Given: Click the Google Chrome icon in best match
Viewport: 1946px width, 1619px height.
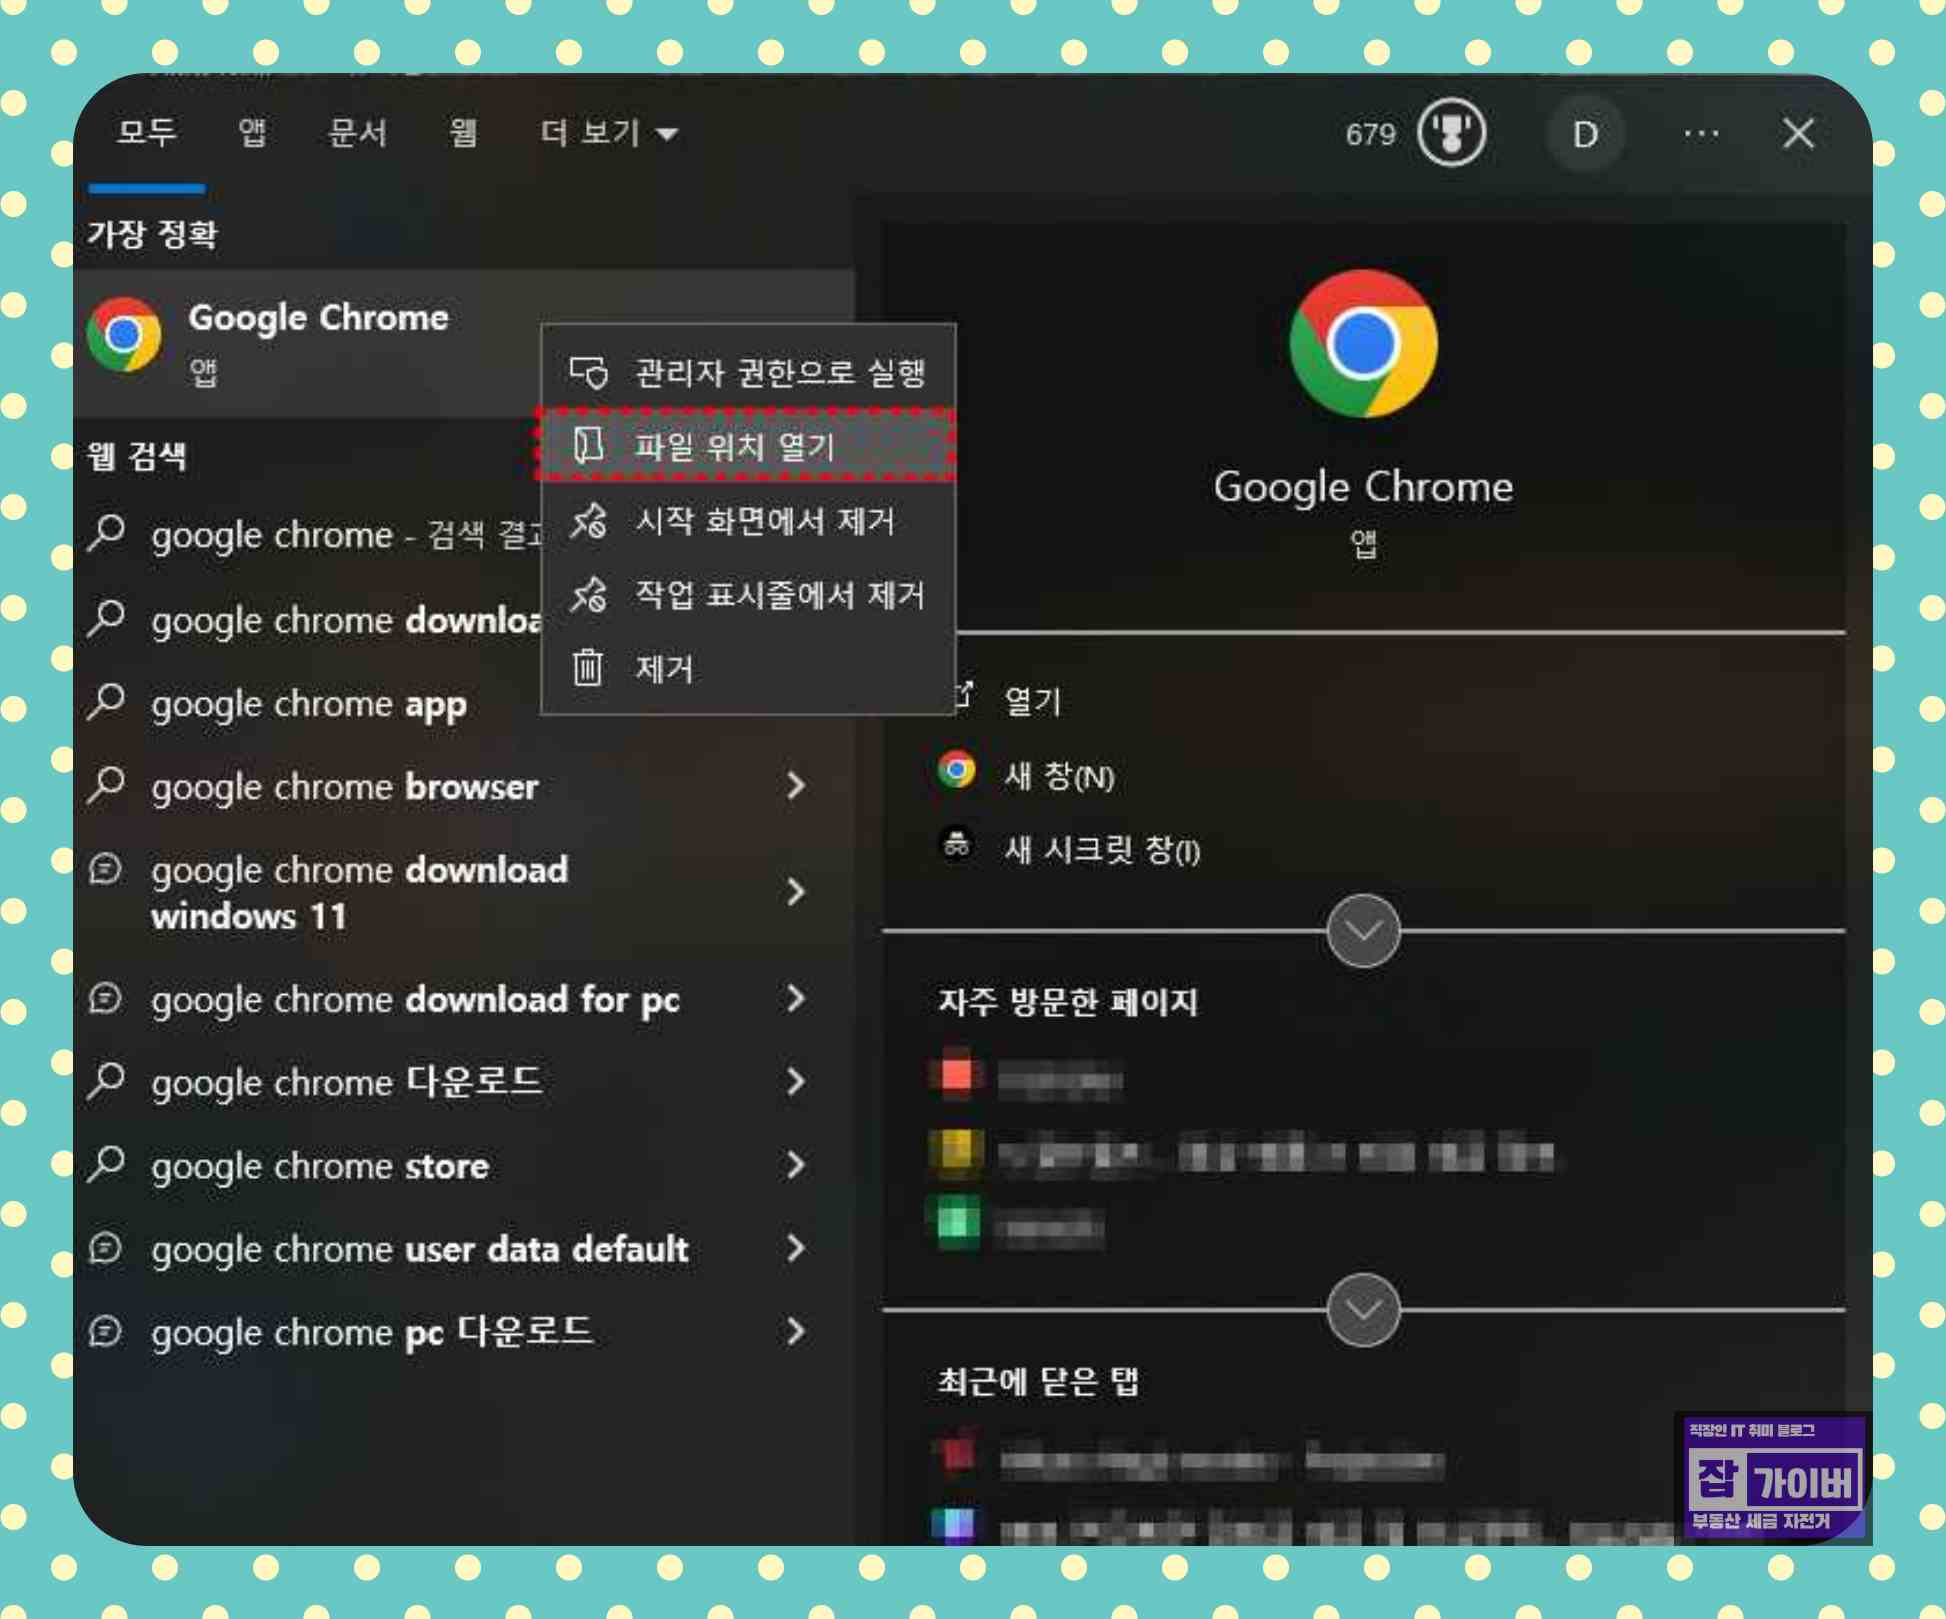Looking at the screenshot, I should point(125,336).
